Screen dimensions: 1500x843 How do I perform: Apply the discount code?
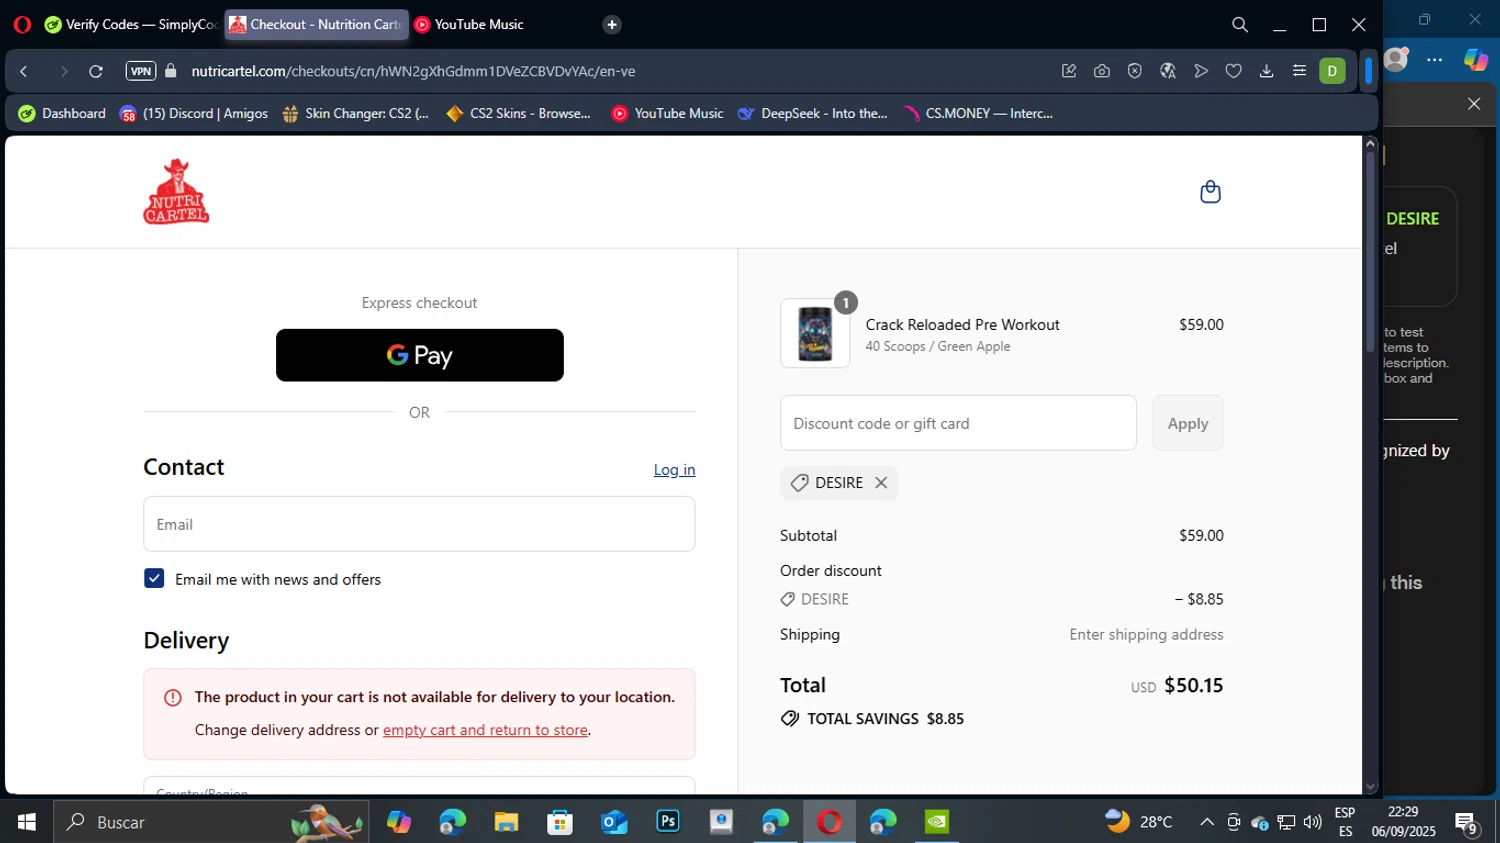(1188, 423)
